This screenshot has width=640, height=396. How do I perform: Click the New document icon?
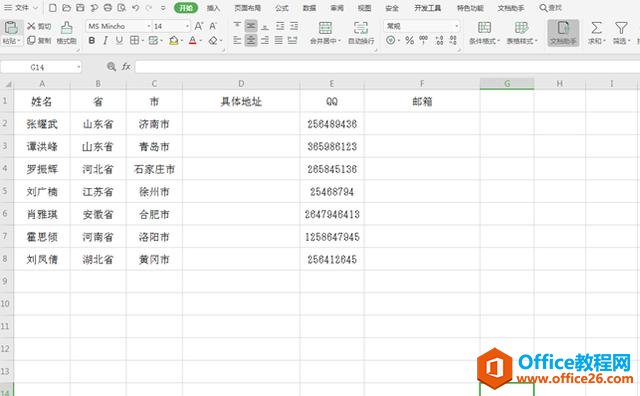pos(53,8)
